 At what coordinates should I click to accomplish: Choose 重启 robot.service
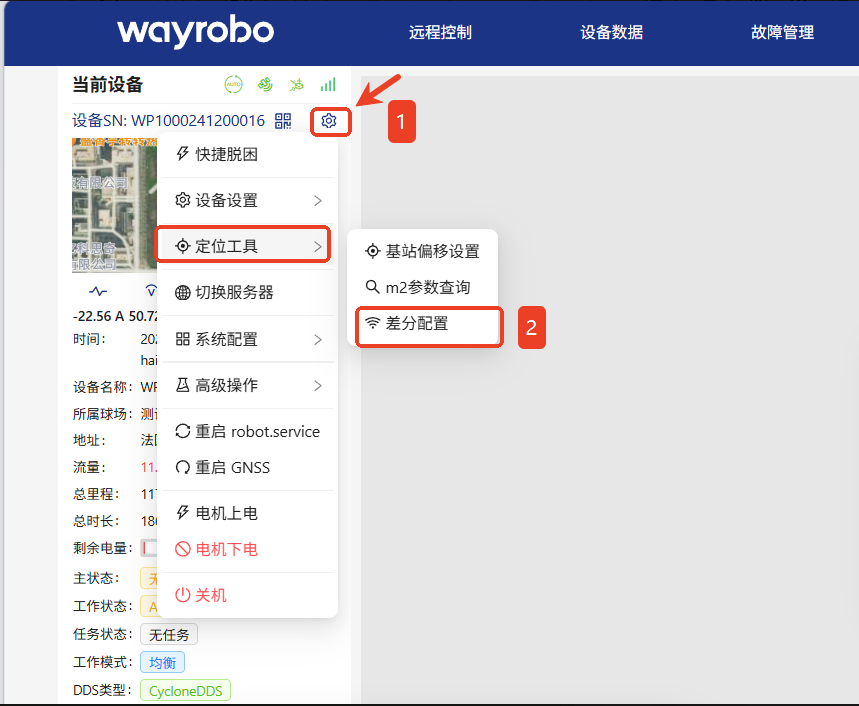point(248,431)
